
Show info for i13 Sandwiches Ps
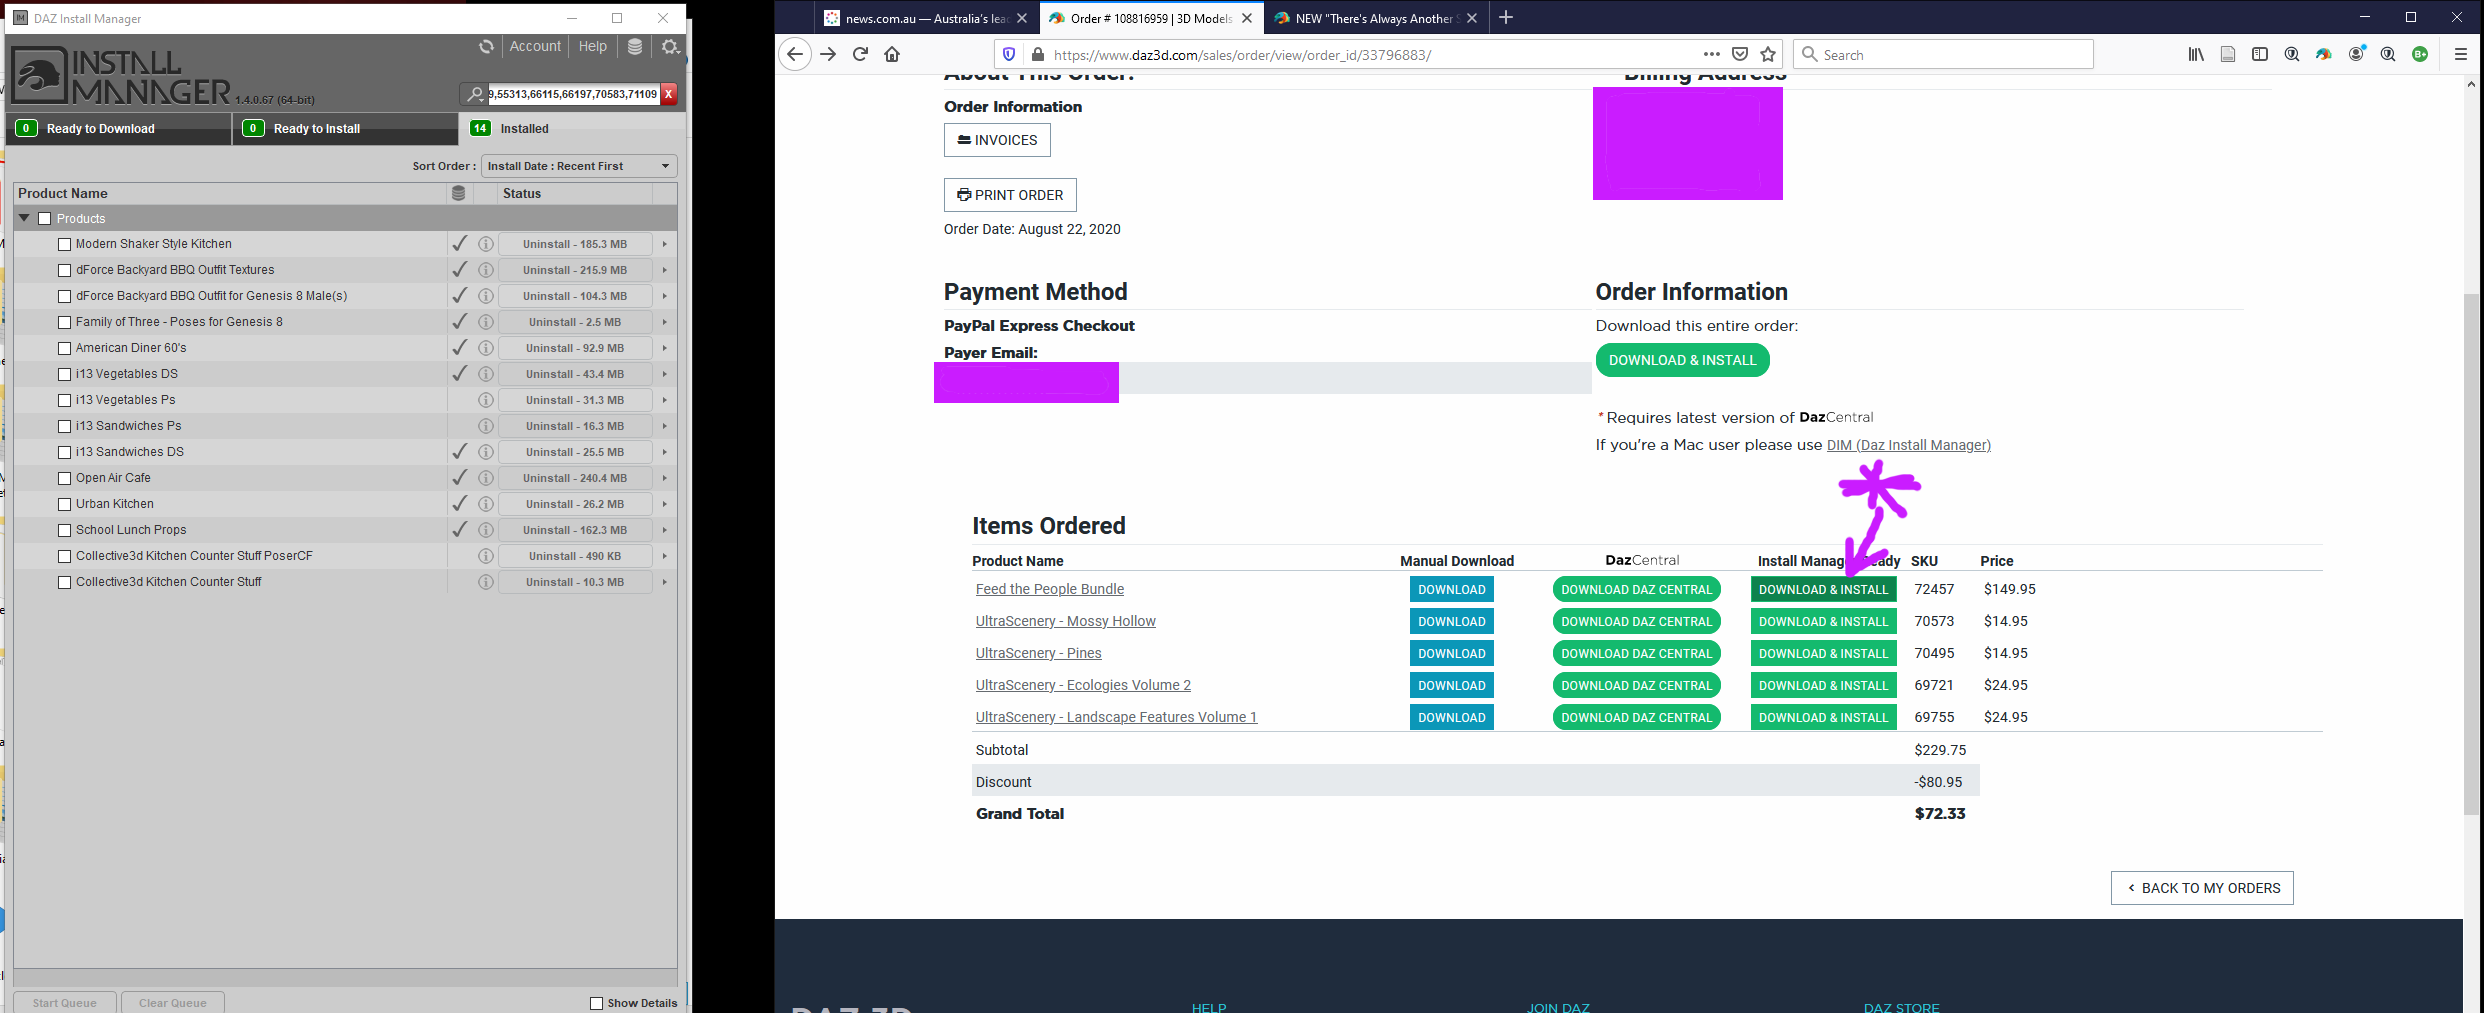pyautogui.click(x=486, y=426)
